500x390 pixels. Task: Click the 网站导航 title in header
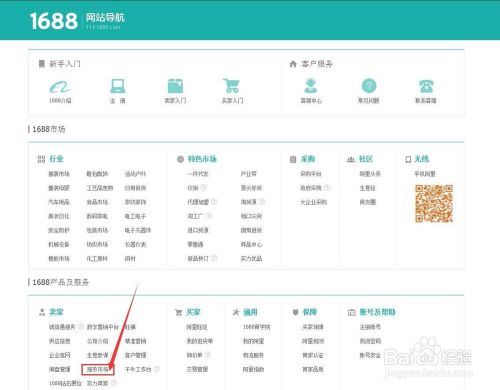[x=105, y=17]
